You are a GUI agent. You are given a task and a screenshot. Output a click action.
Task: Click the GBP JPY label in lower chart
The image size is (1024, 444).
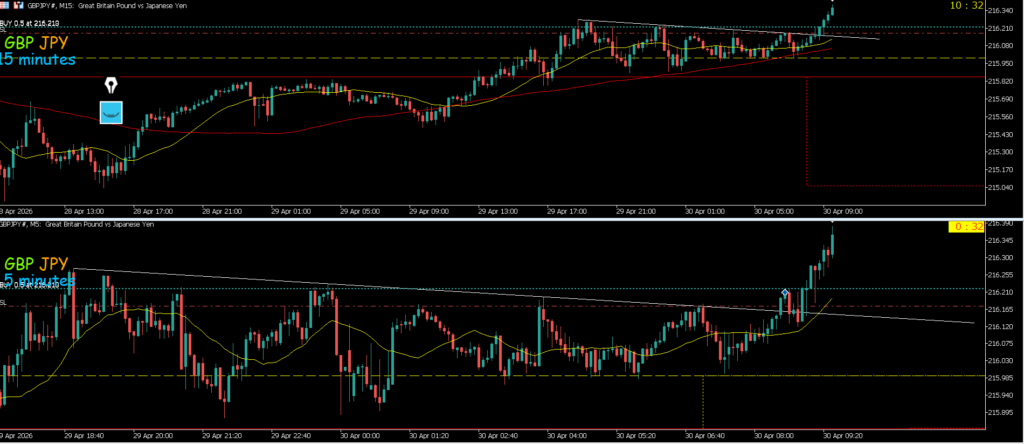click(x=37, y=264)
